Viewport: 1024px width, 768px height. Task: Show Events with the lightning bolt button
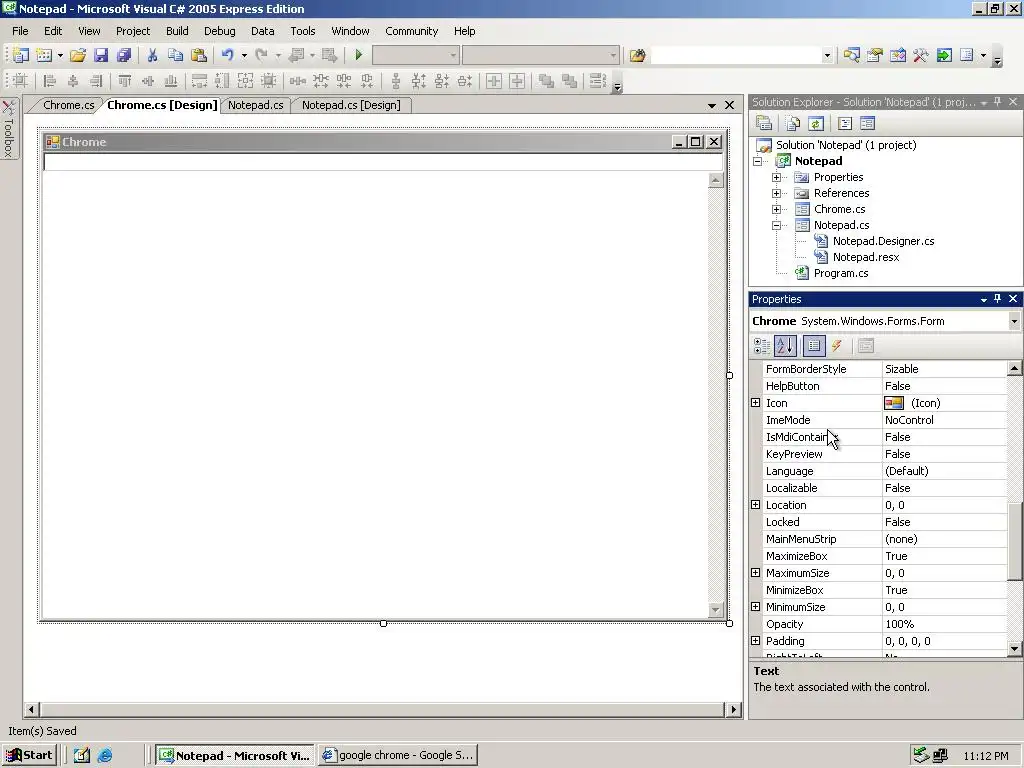pos(837,346)
